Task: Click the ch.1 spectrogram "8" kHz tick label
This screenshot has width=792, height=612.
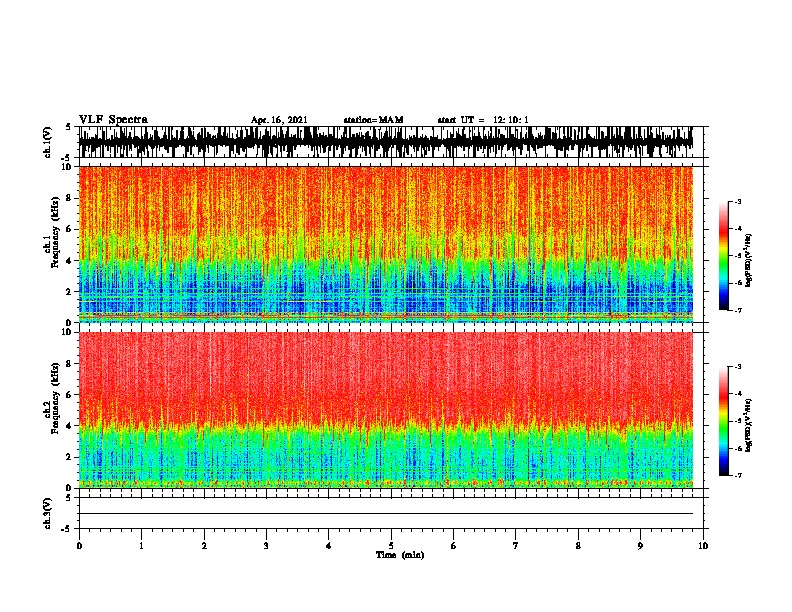Action: 70,198
